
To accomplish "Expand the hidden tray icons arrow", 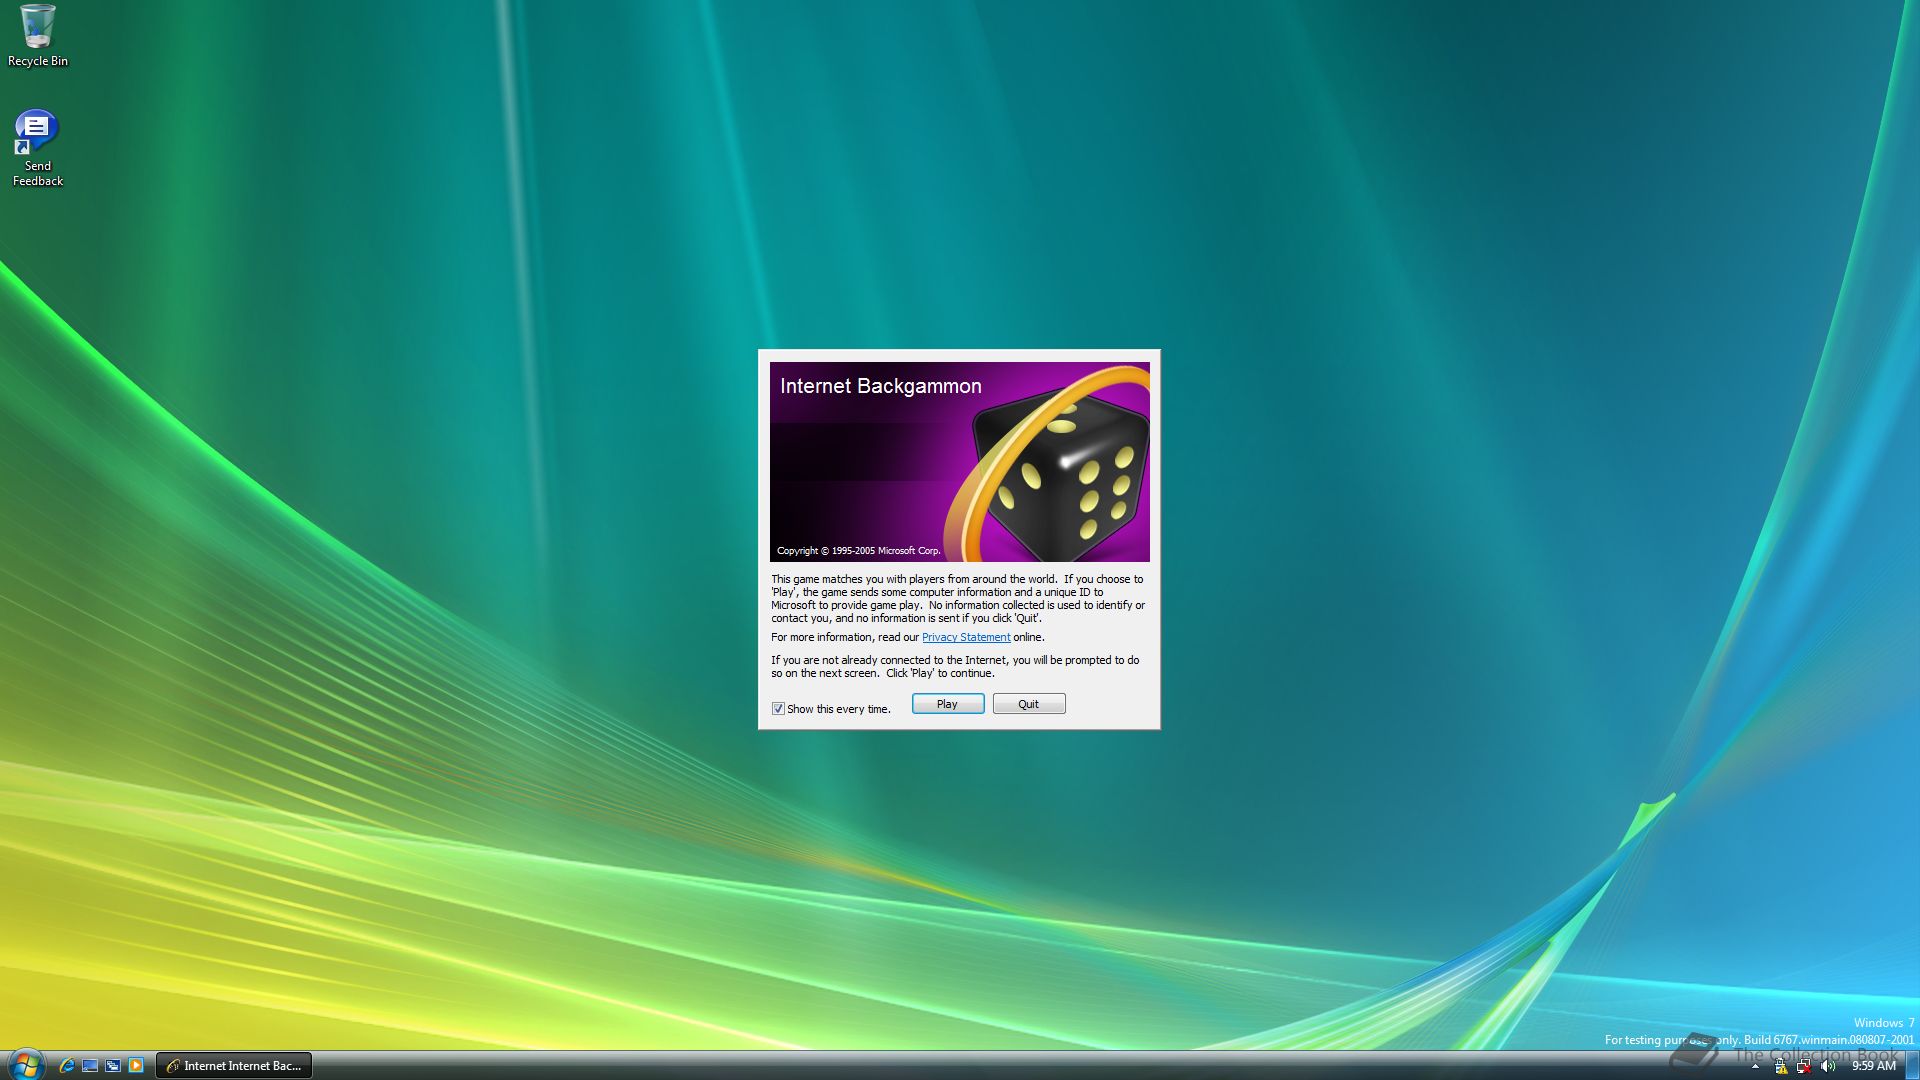I will click(x=1755, y=1067).
